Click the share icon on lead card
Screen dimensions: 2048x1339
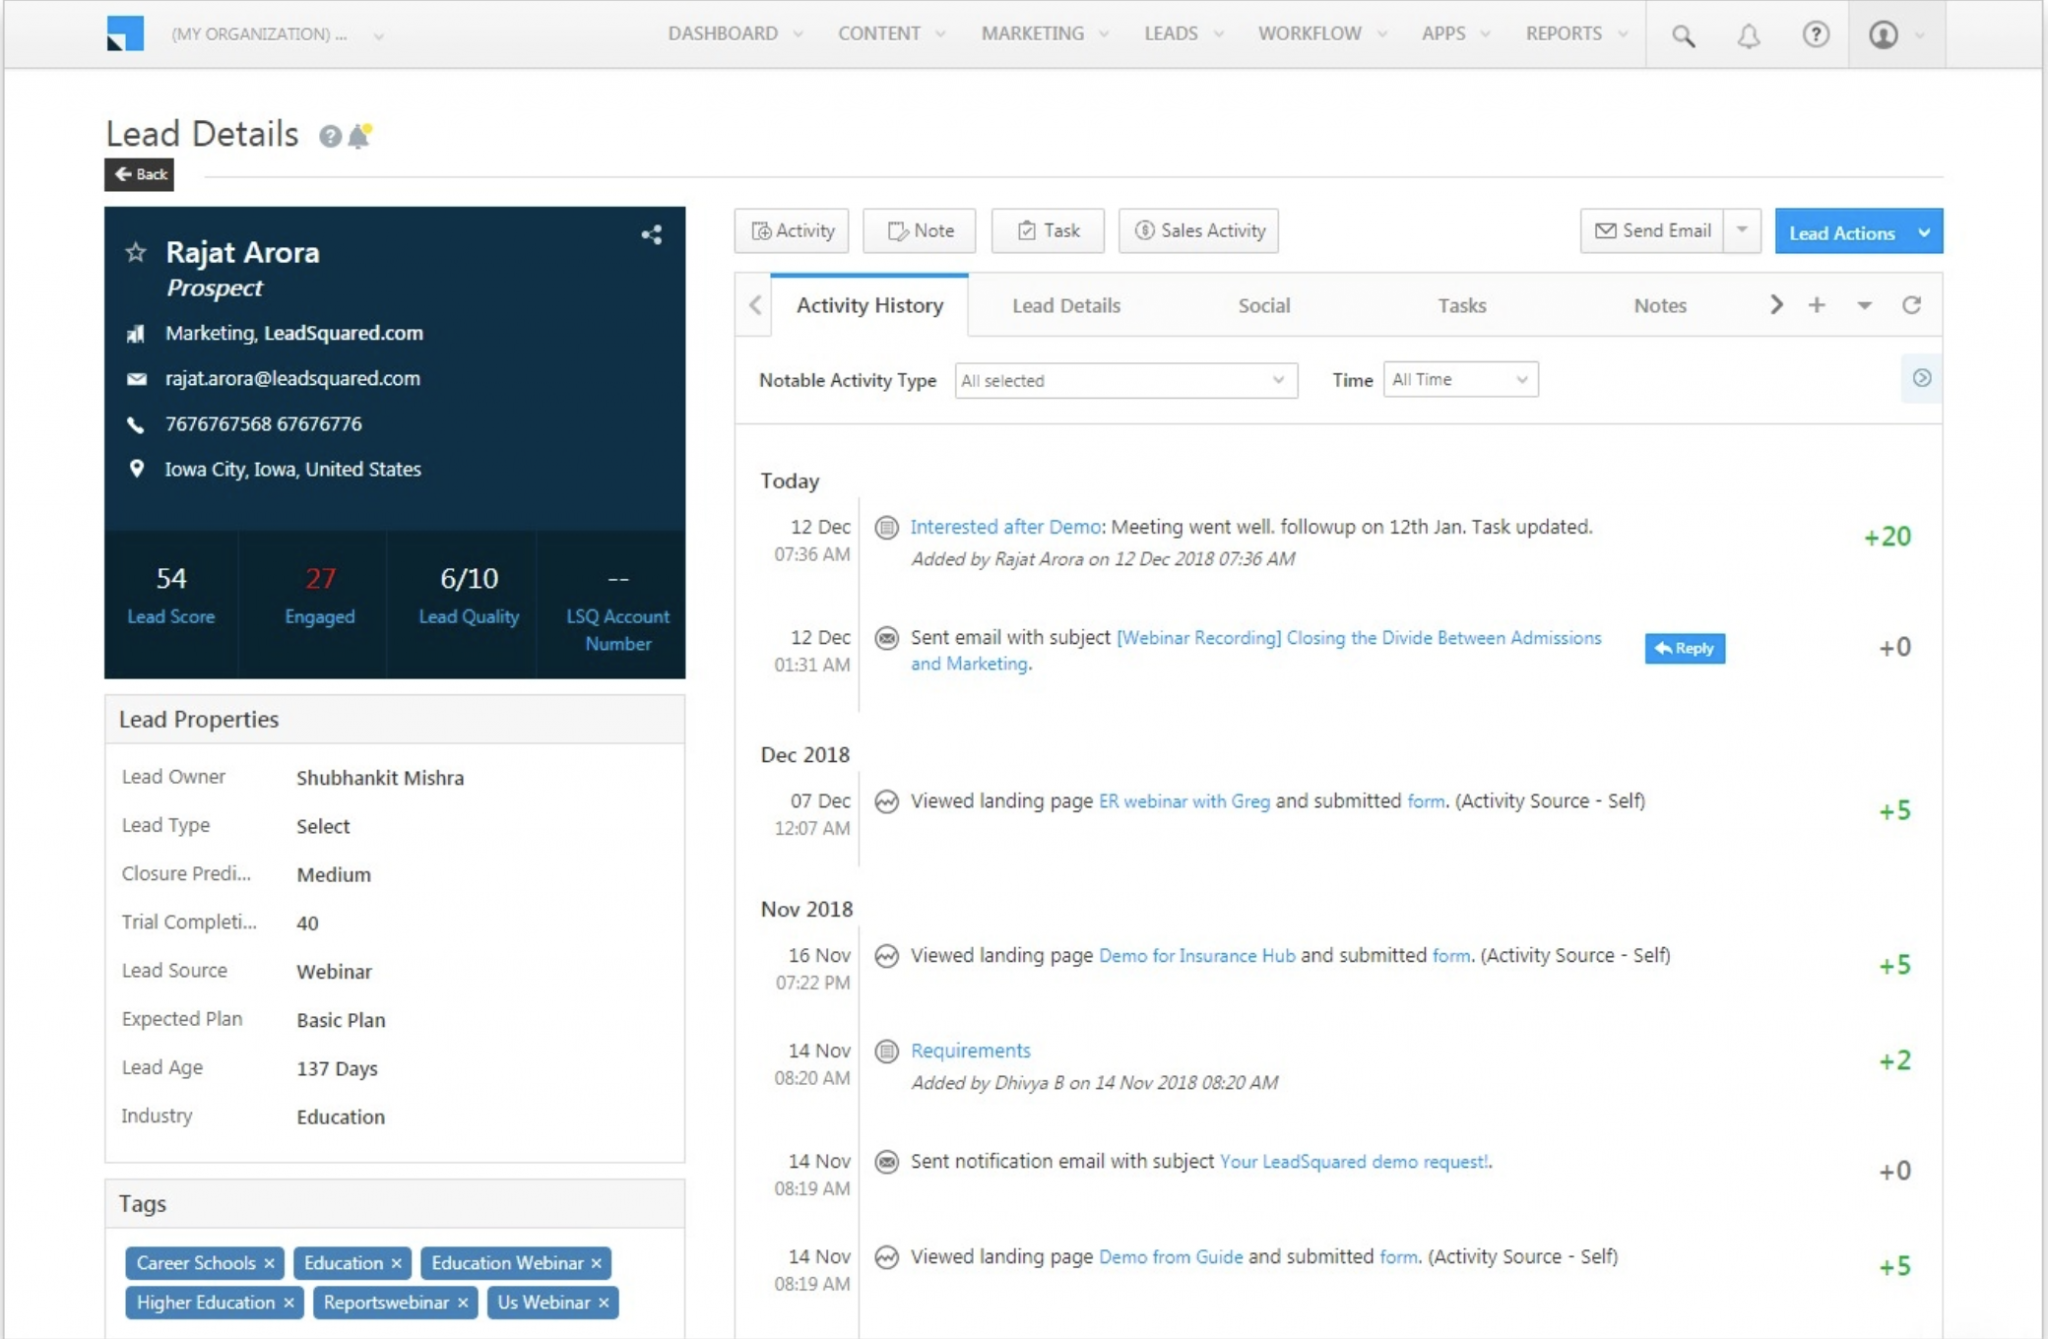652,235
